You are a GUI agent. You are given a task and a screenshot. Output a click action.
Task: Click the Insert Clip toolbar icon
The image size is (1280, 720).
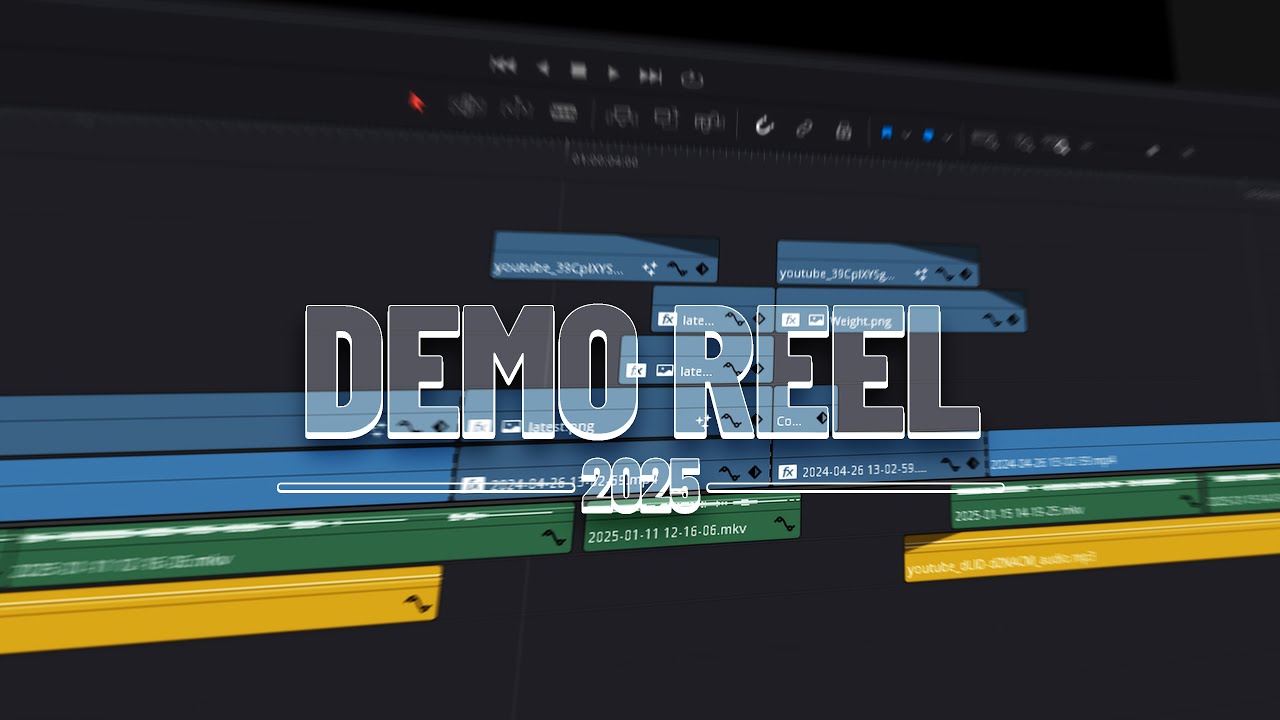click(622, 116)
